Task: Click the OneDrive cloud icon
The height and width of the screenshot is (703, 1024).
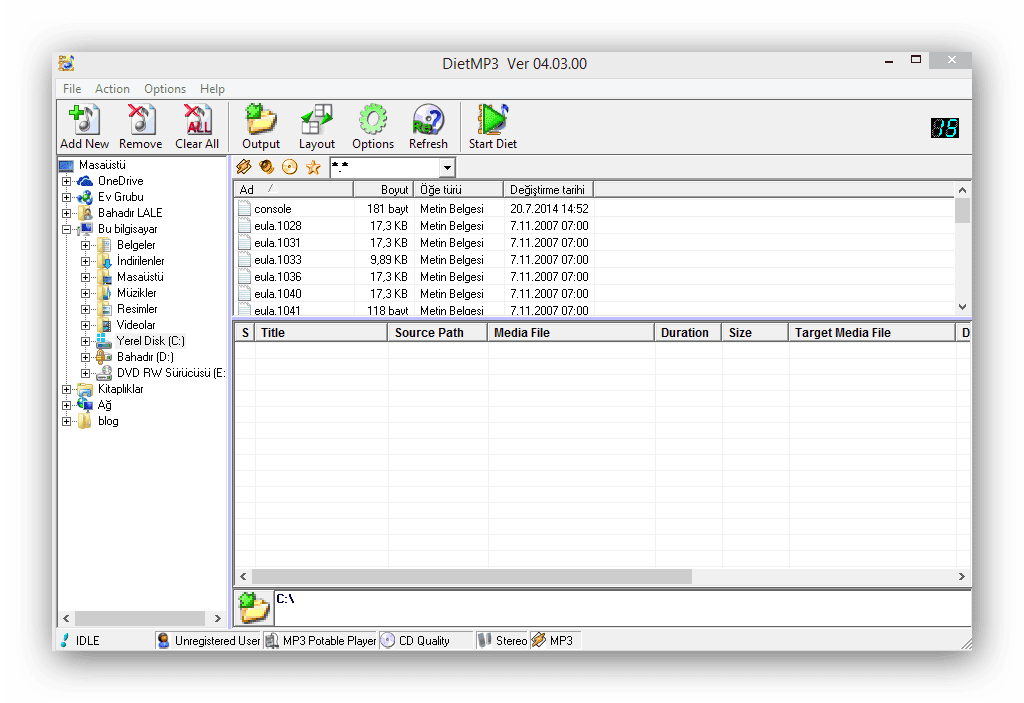Action: [x=85, y=181]
